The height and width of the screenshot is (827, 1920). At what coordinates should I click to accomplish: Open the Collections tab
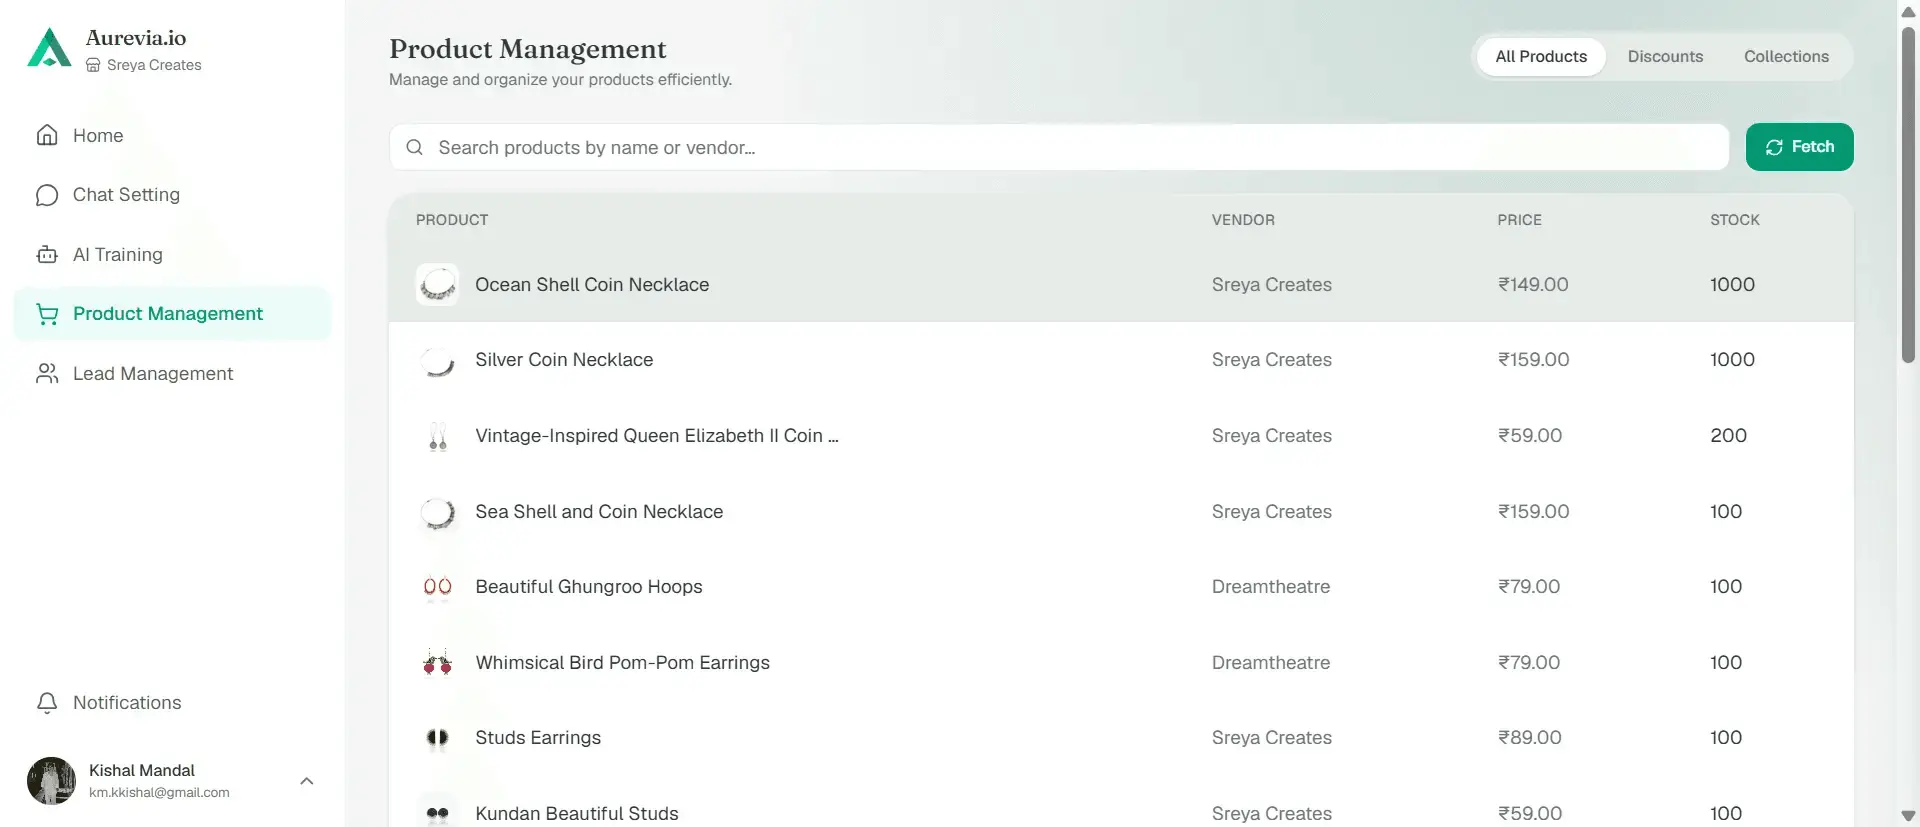[x=1786, y=57]
